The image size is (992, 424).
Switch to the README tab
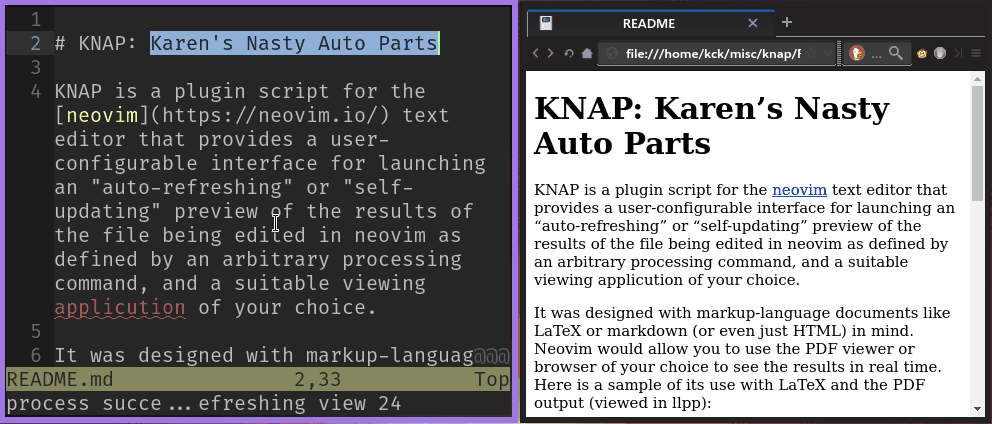[x=649, y=23]
